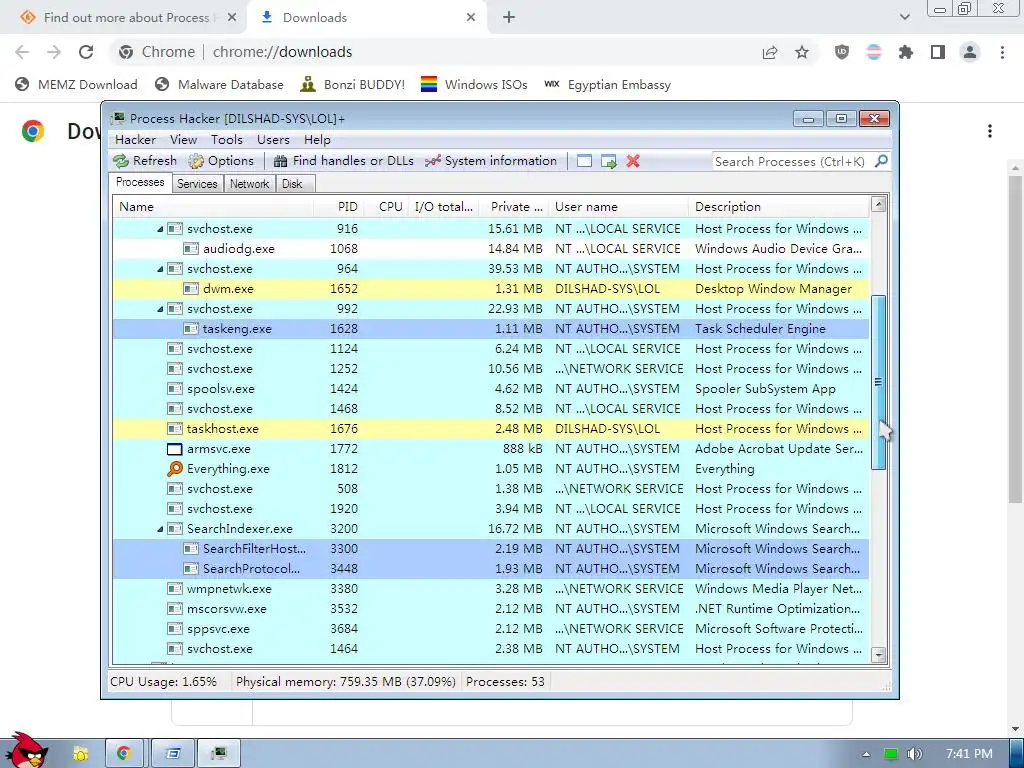Click the process list scroll up arrow

coord(878,204)
